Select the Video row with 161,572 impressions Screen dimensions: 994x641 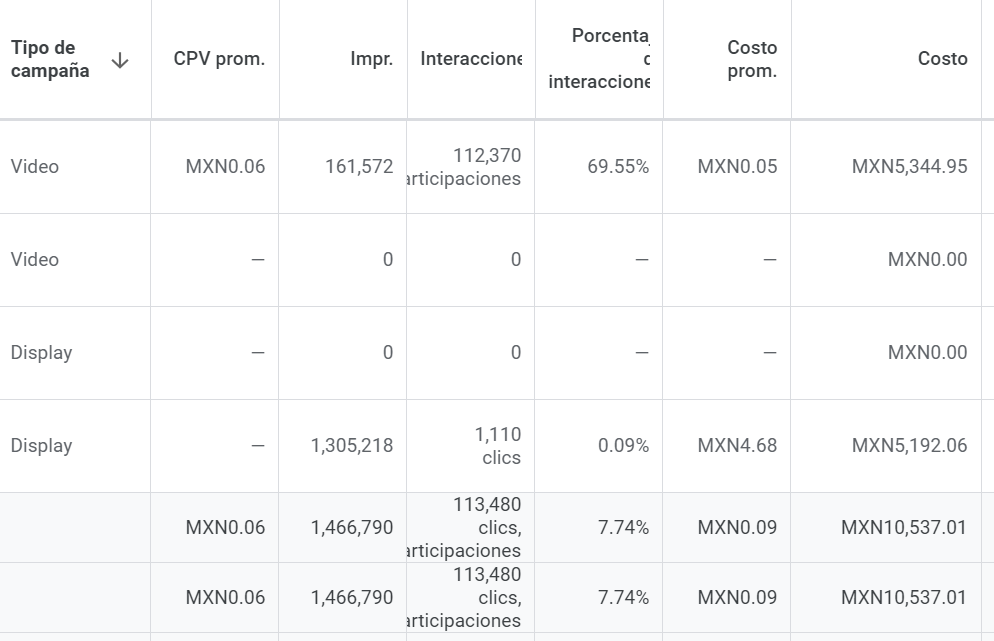(35, 167)
